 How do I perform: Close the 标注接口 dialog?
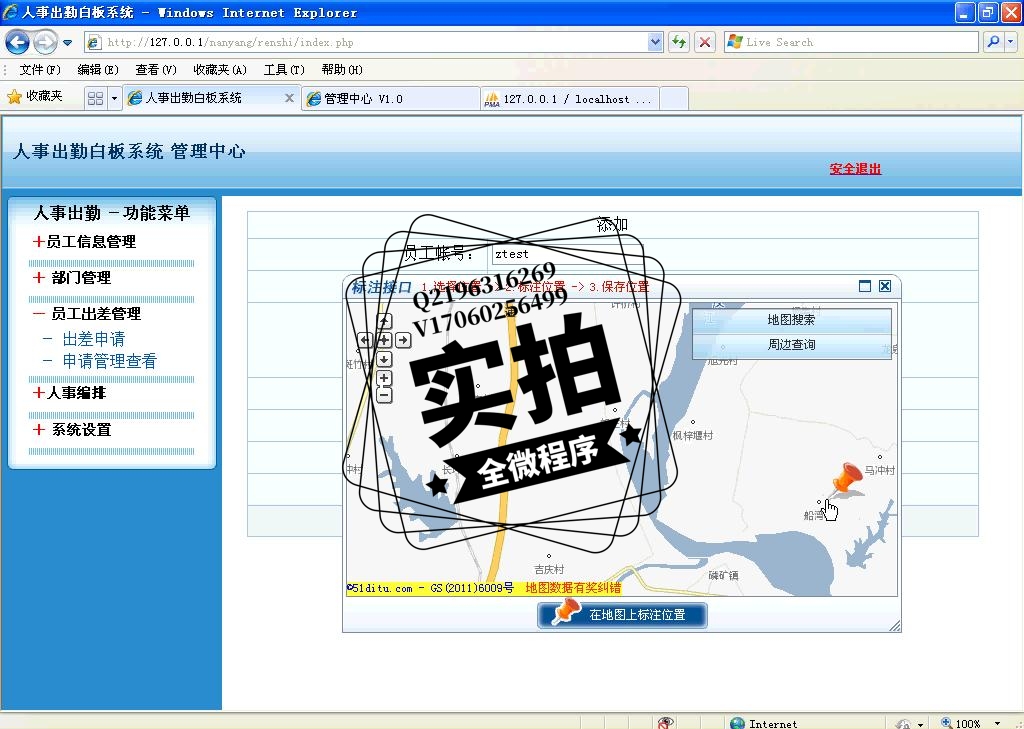885,286
